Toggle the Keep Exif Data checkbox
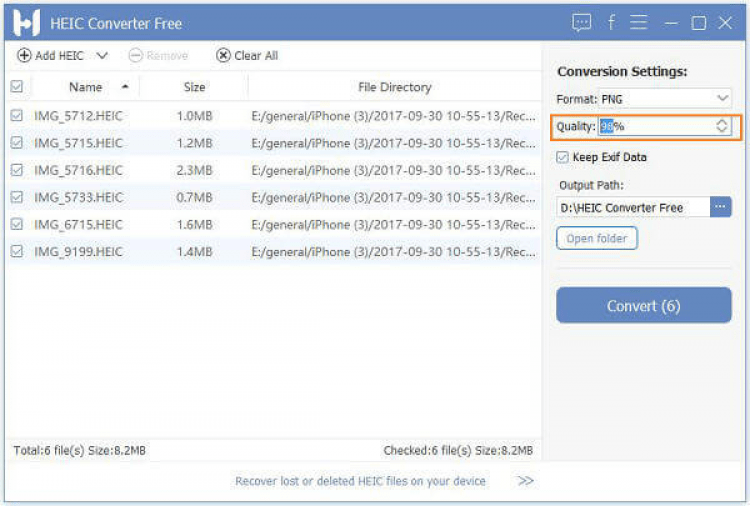Viewport: 750px width, 506px height. tap(563, 157)
